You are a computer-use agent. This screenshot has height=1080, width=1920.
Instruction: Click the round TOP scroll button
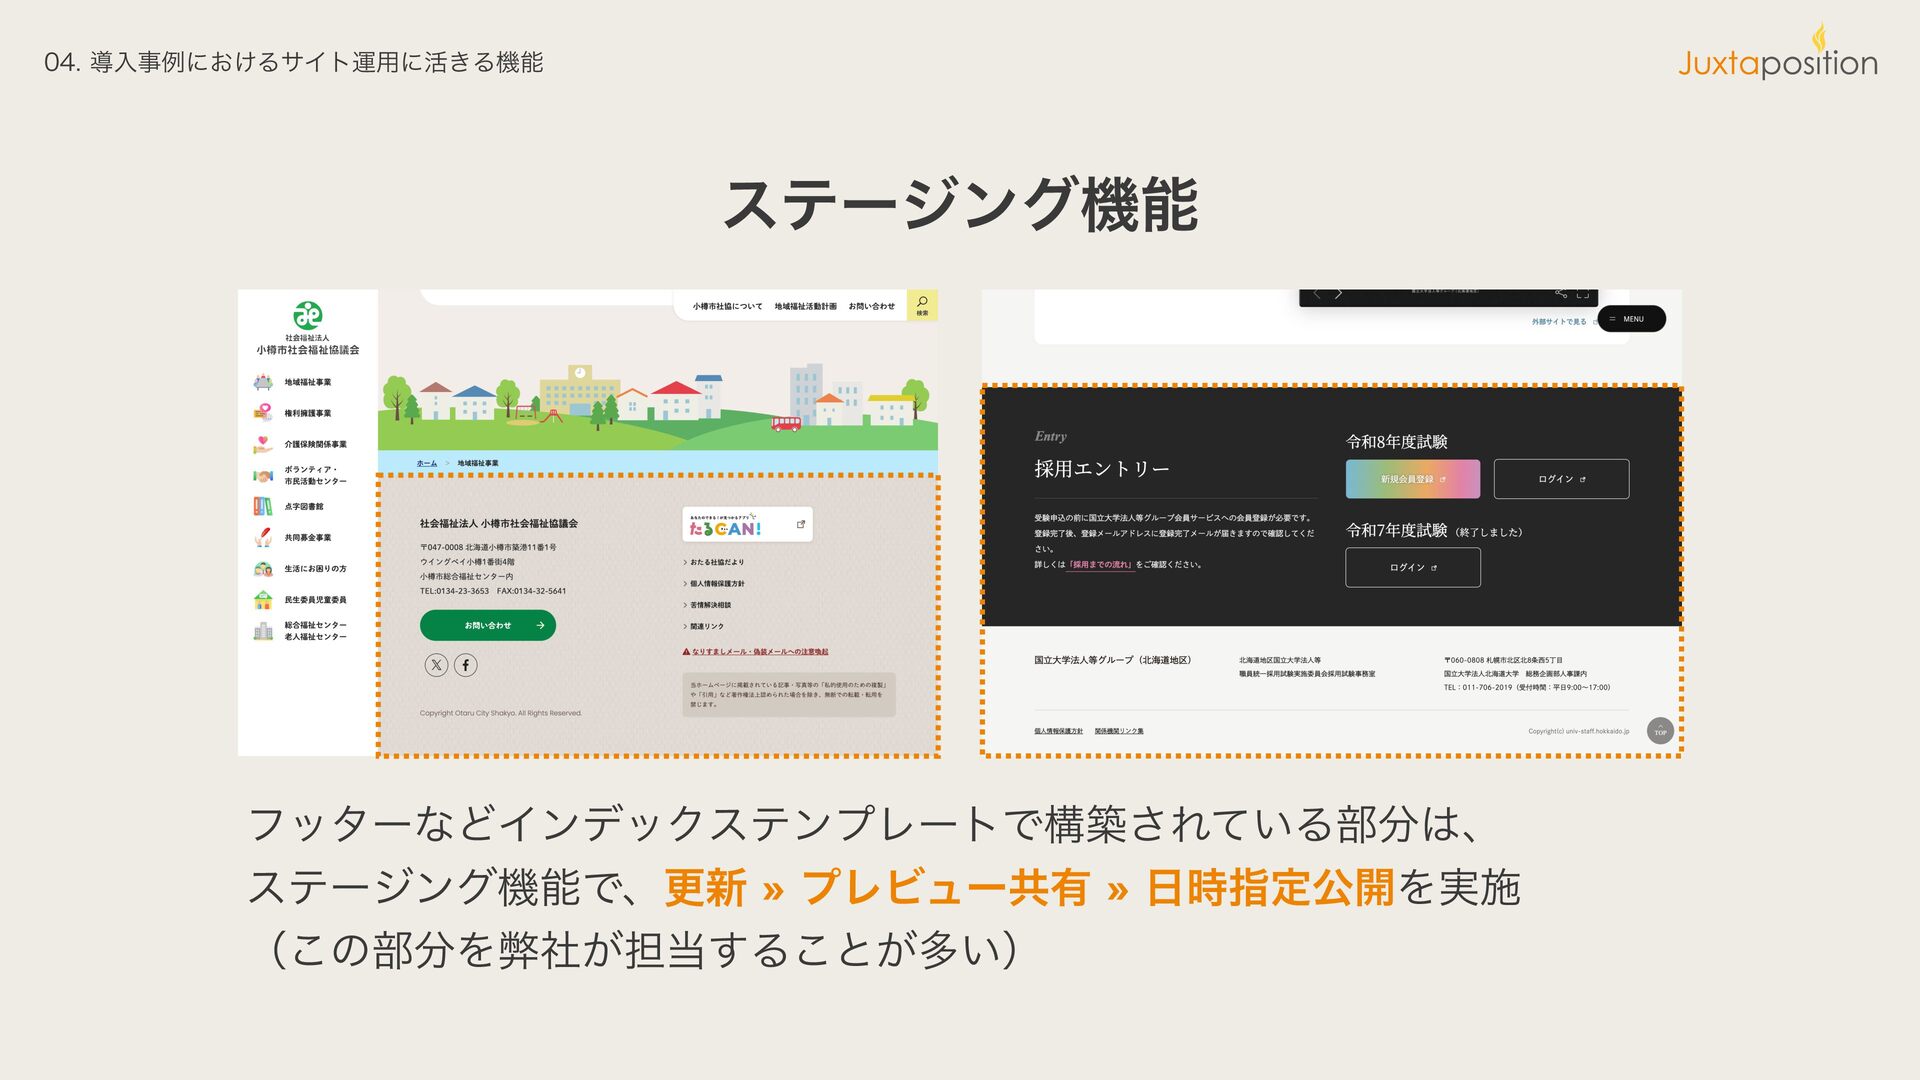coord(1660,731)
